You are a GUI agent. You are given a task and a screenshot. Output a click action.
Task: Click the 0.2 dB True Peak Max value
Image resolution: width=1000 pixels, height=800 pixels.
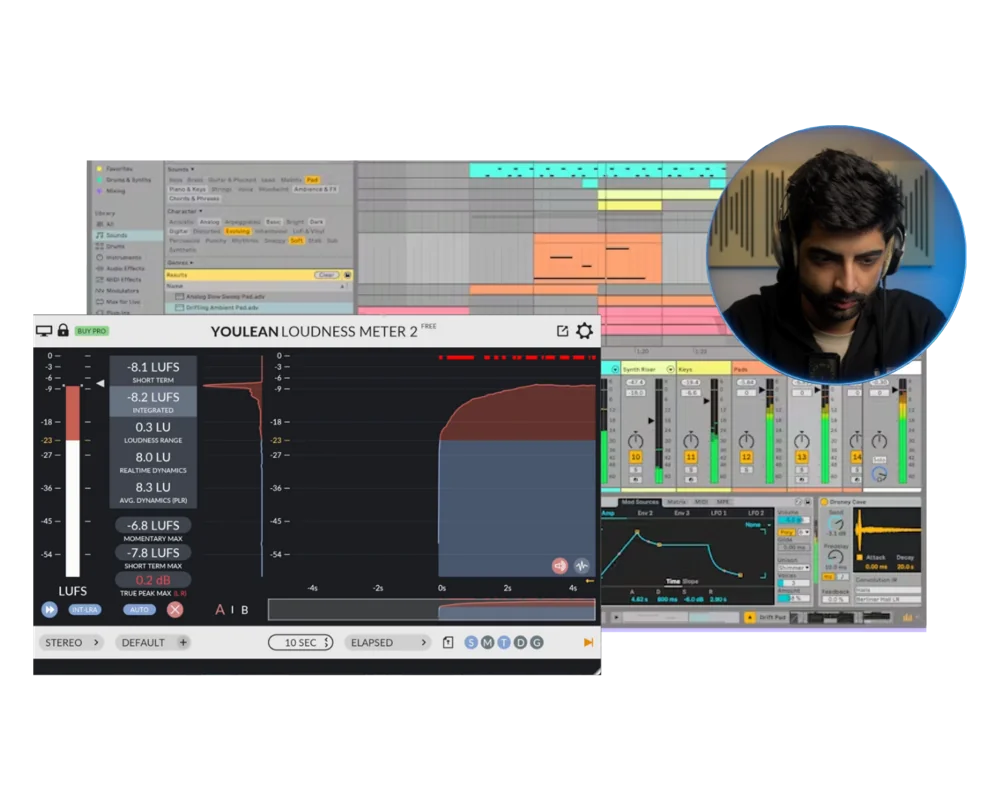pyautogui.click(x=153, y=580)
